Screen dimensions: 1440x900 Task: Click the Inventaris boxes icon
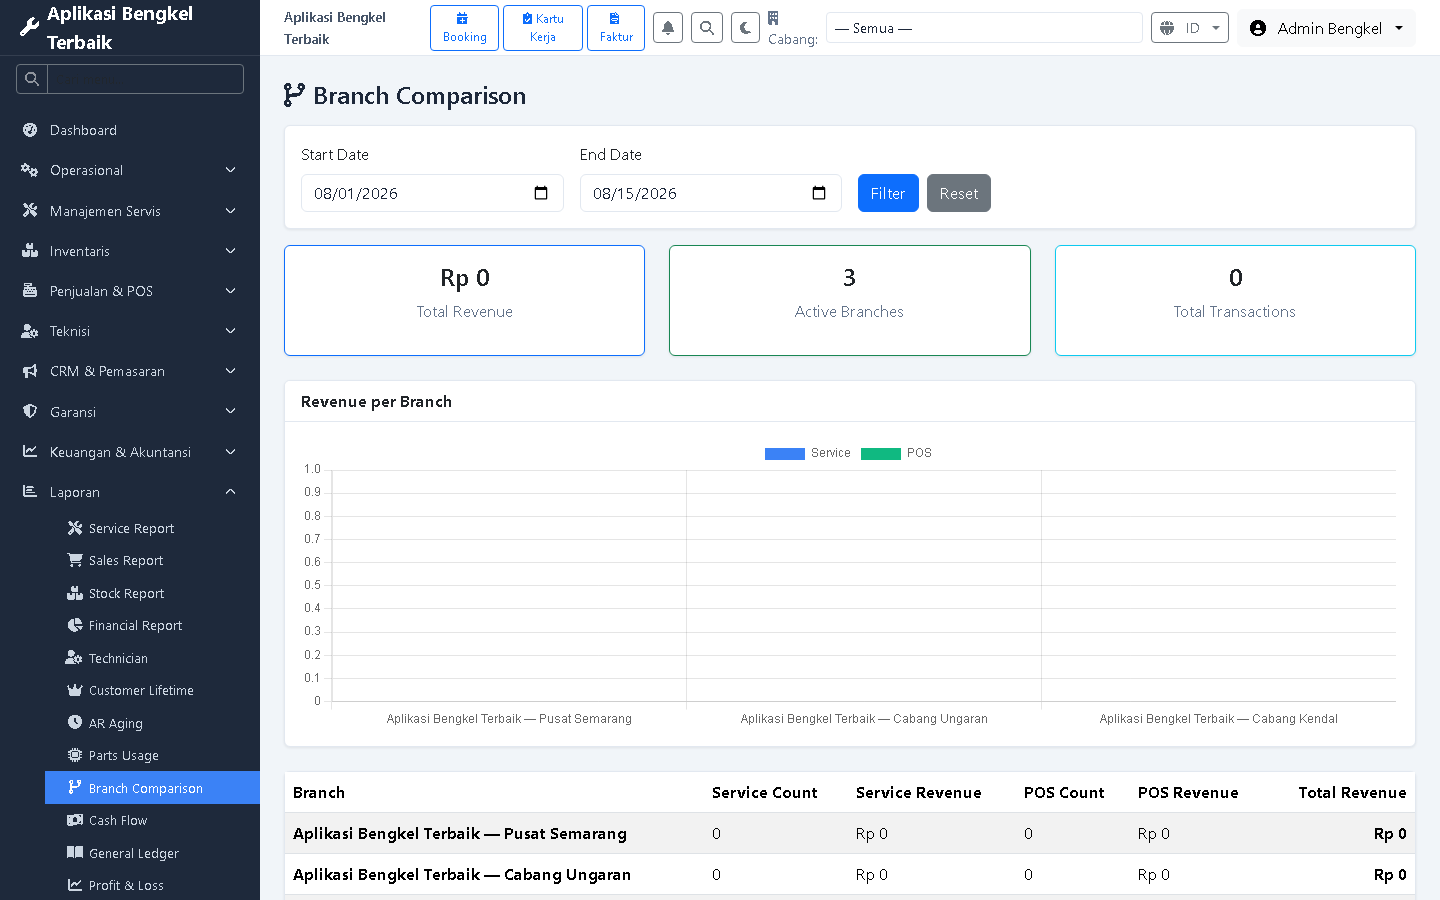(30, 251)
